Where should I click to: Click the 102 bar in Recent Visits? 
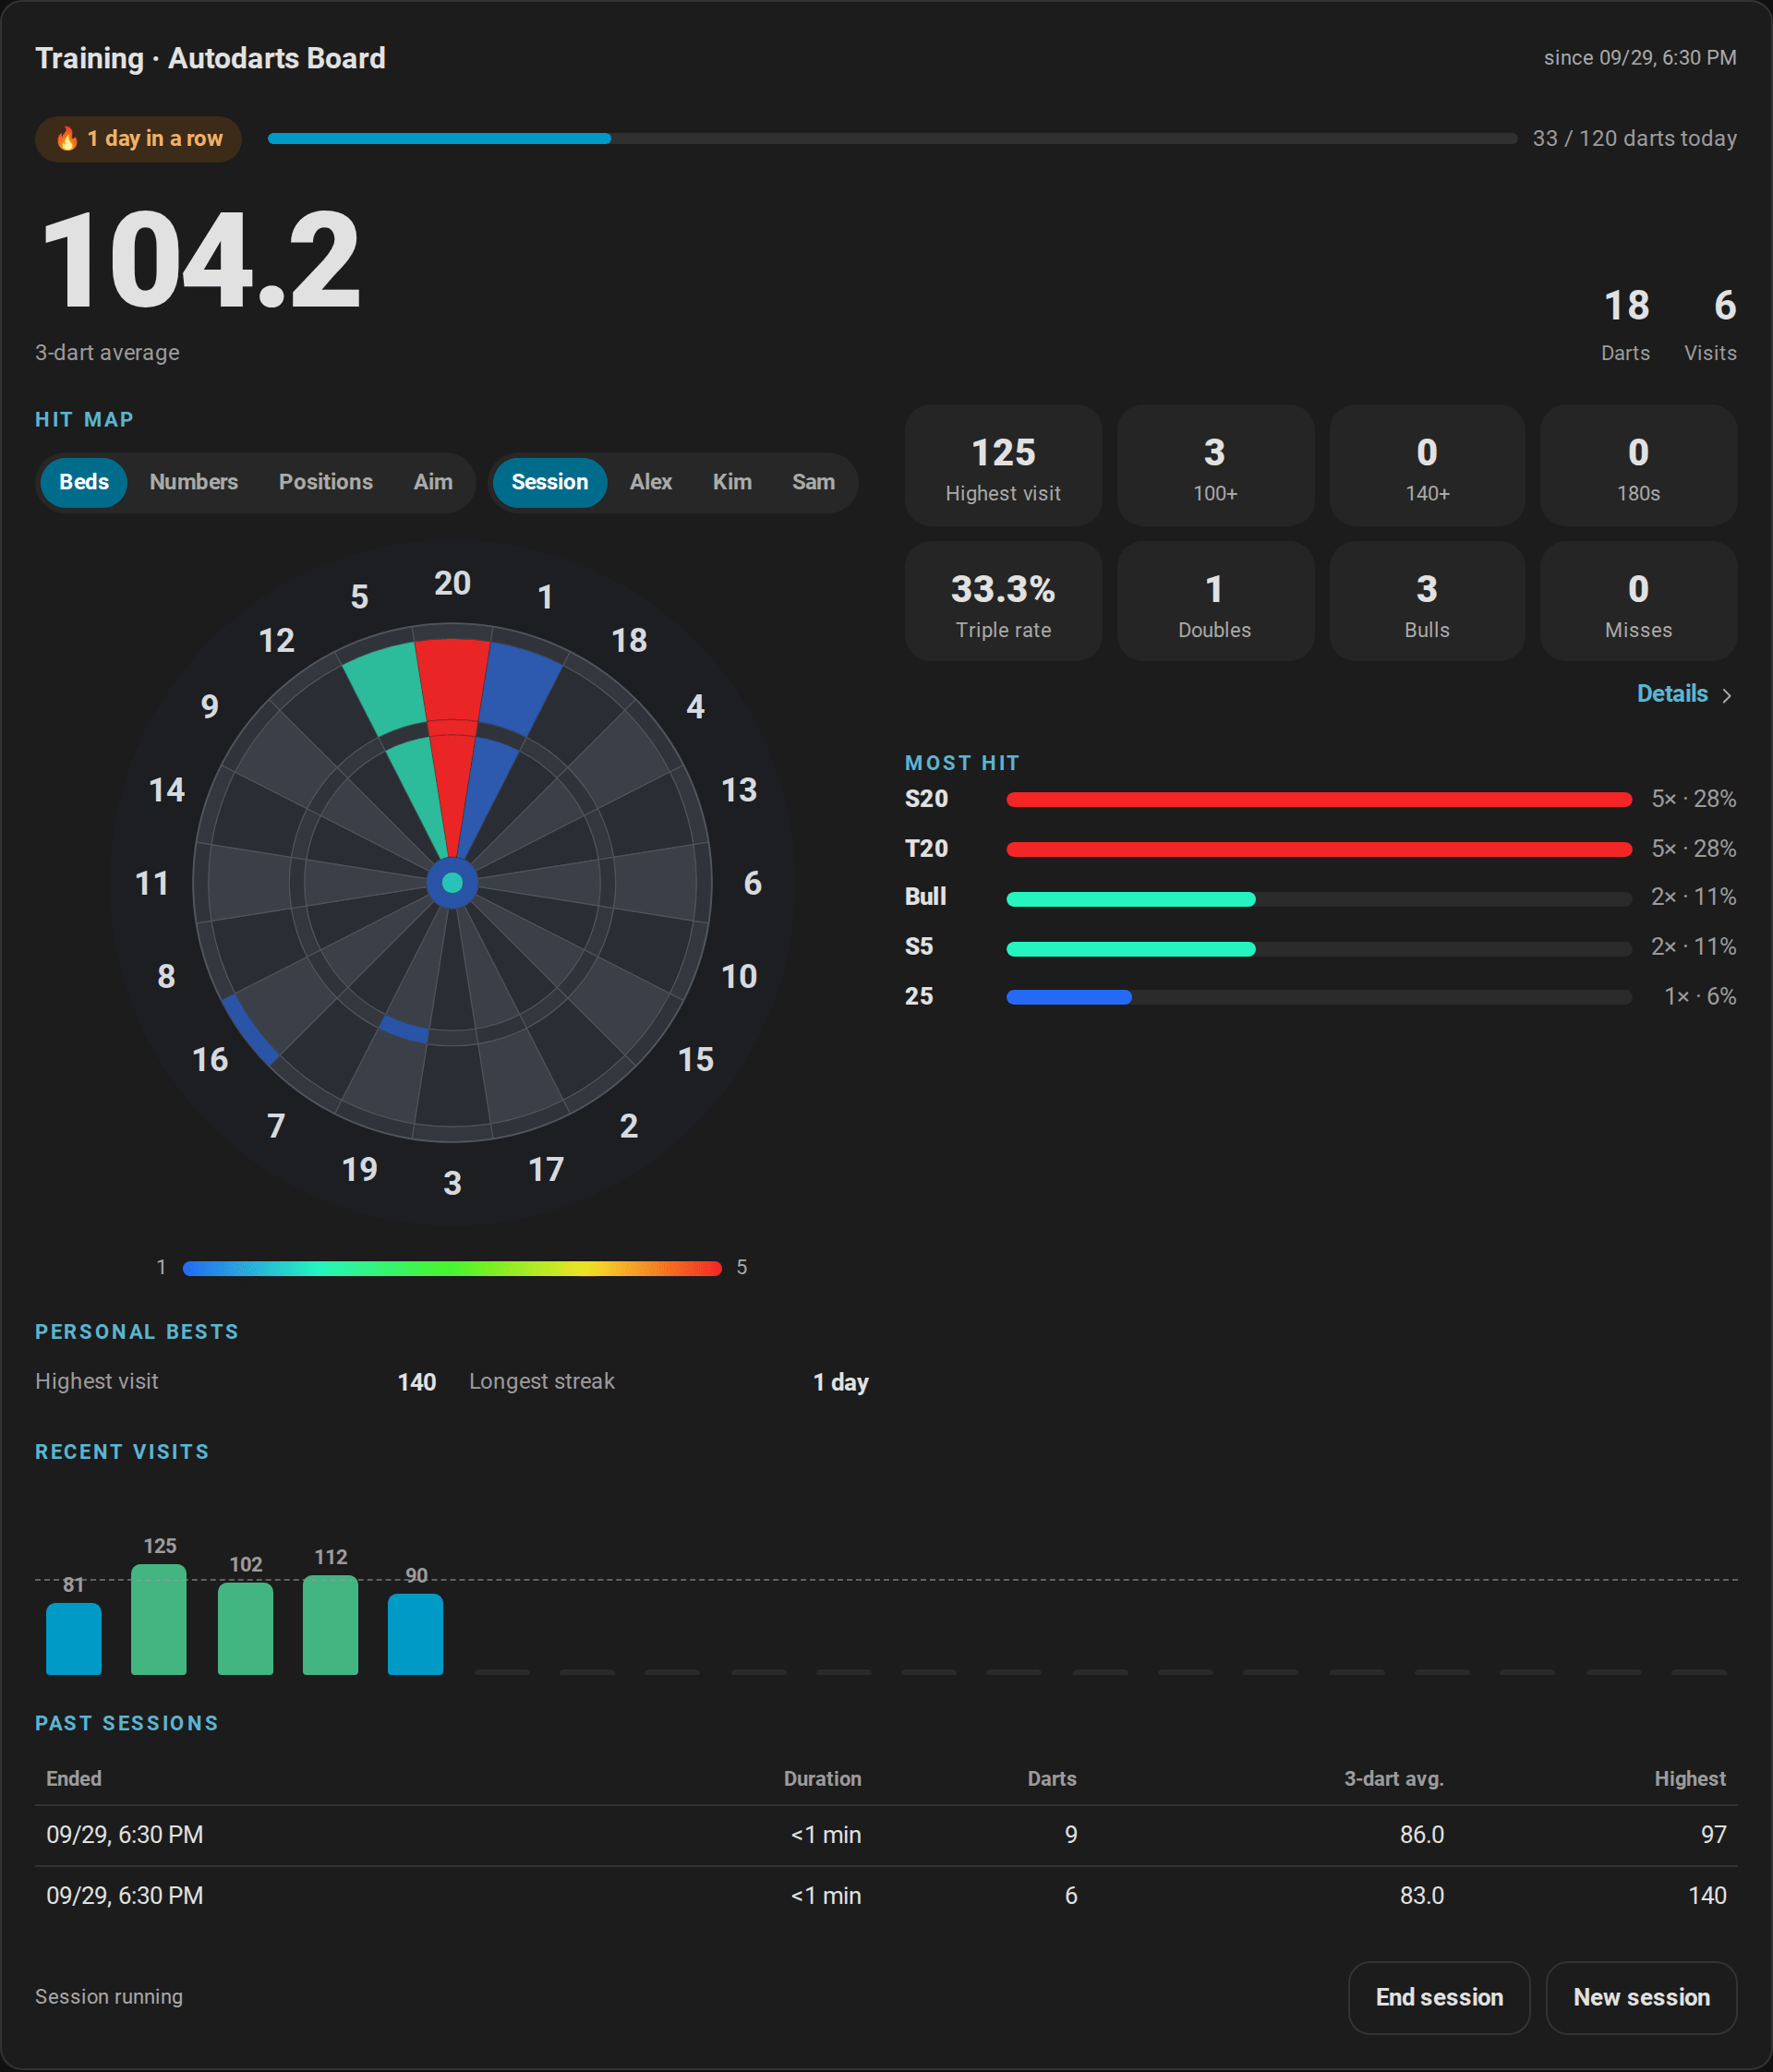[x=245, y=1629]
